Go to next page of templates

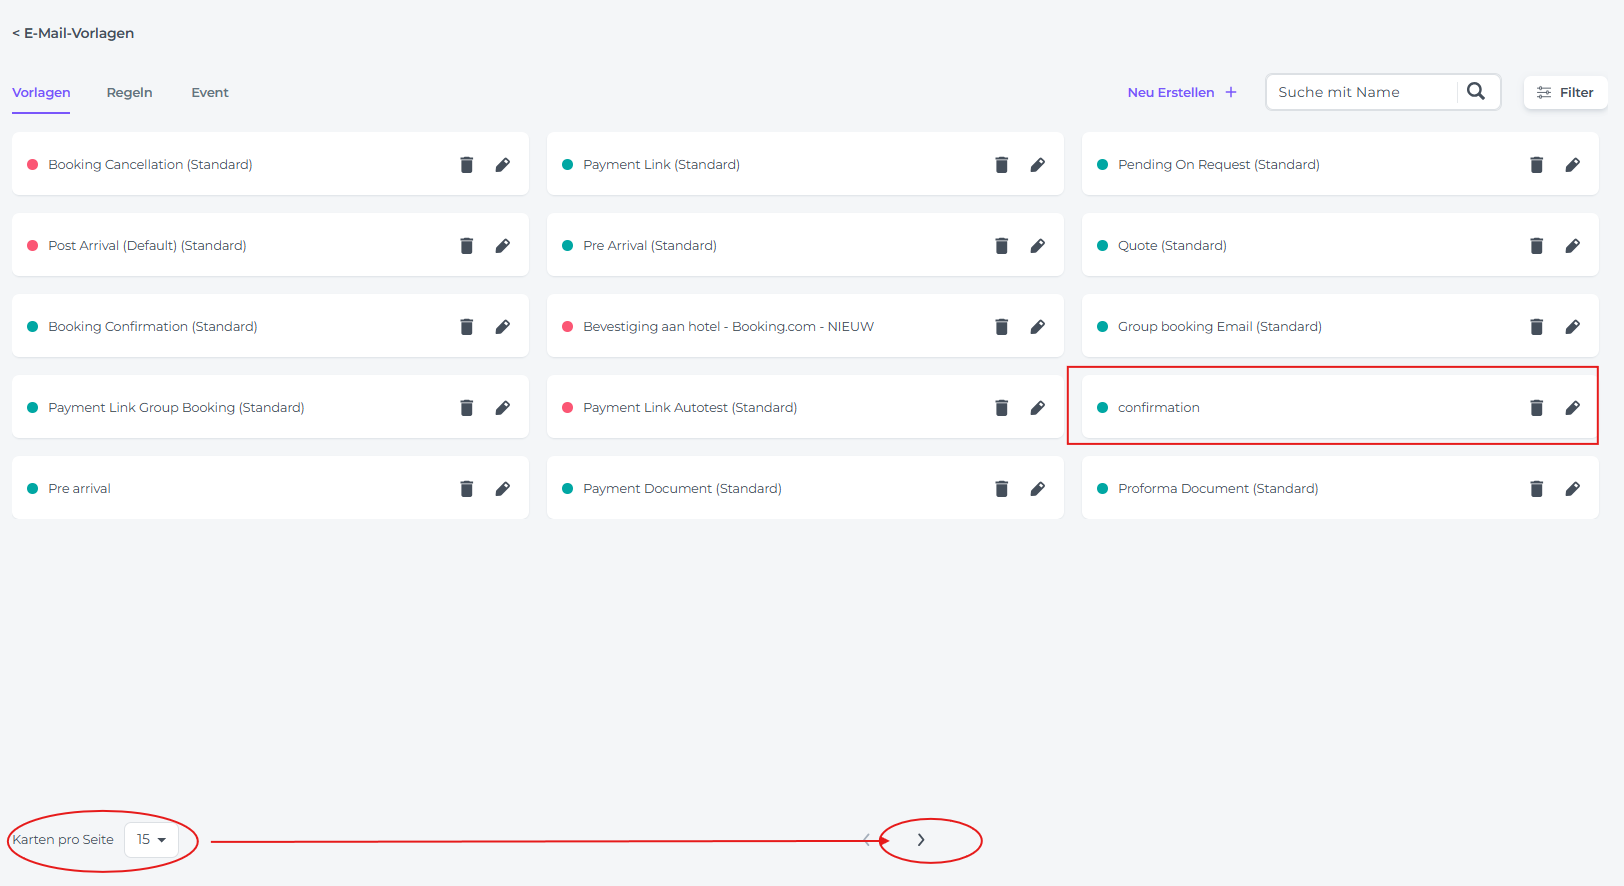921,840
